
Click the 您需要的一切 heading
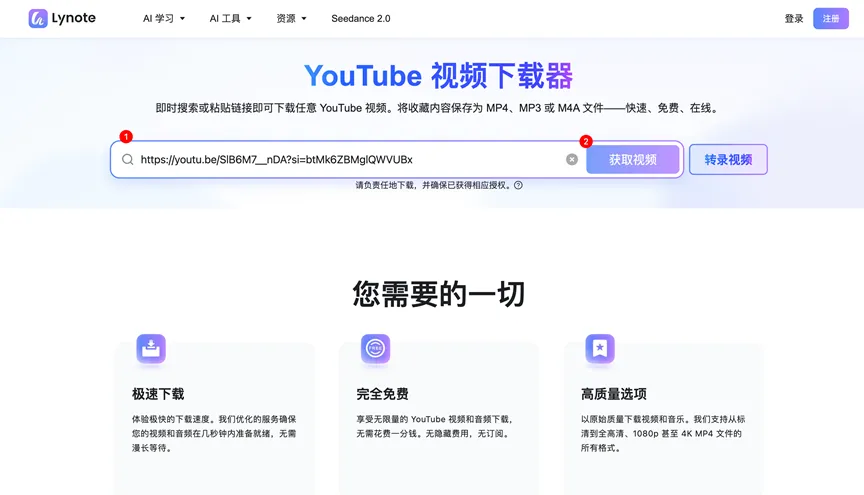tap(439, 294)
